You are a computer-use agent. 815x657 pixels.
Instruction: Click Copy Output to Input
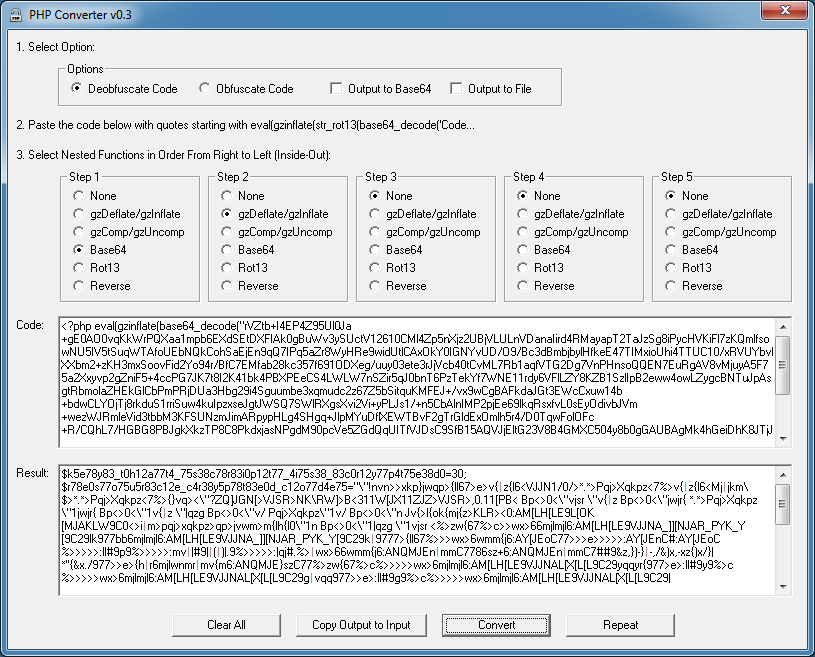click(x=361, y=625)
